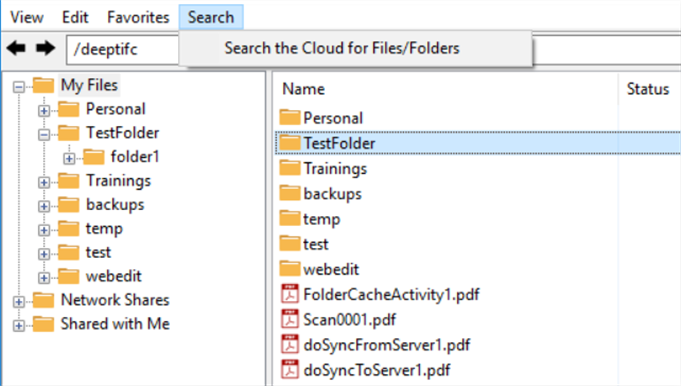Image resolution: width=681 pixels, height=386 pixels.
Task: Select doSyncFromServer1.pdf PDF icon
Action: click(290, 344)
